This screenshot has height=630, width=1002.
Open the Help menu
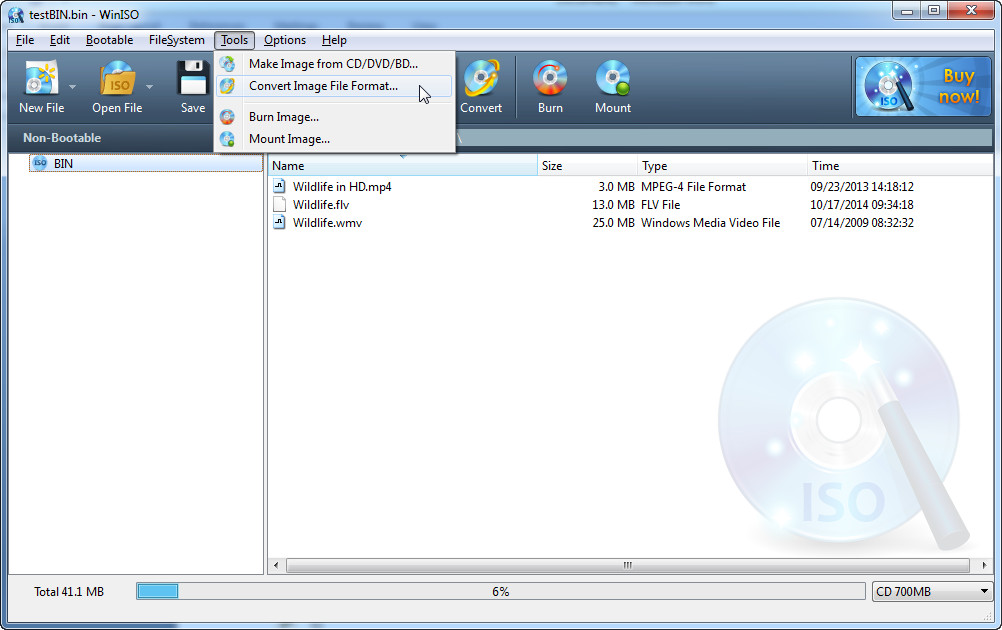click(334, 40)
